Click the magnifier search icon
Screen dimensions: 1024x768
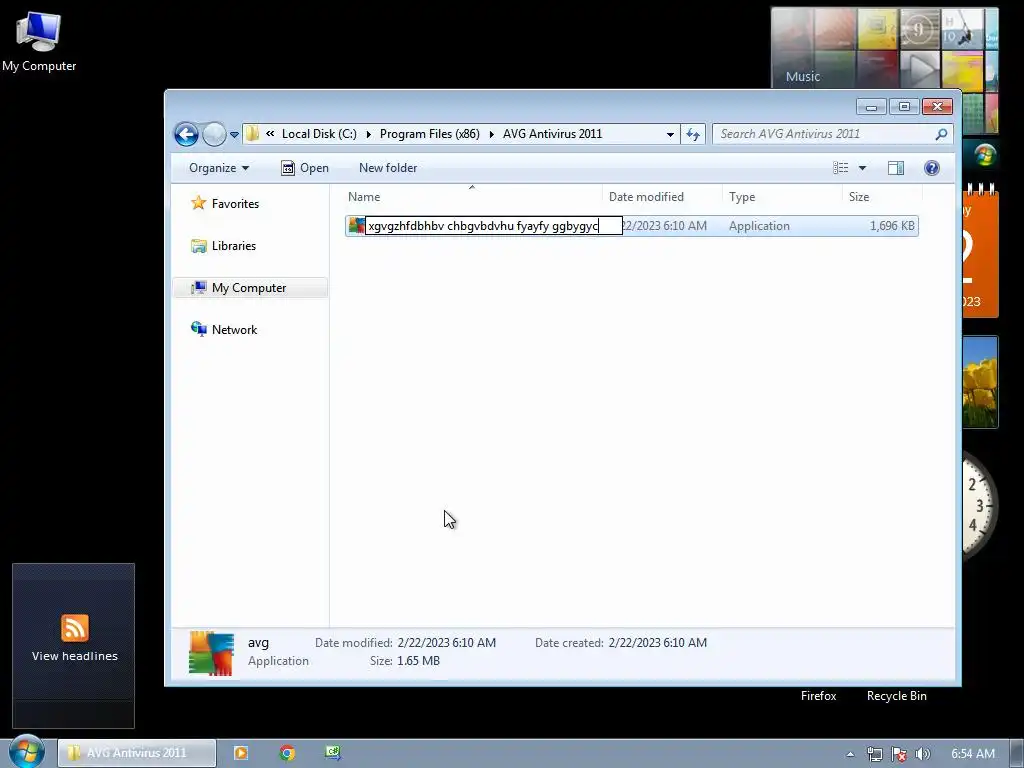click(x=941, y=134)
